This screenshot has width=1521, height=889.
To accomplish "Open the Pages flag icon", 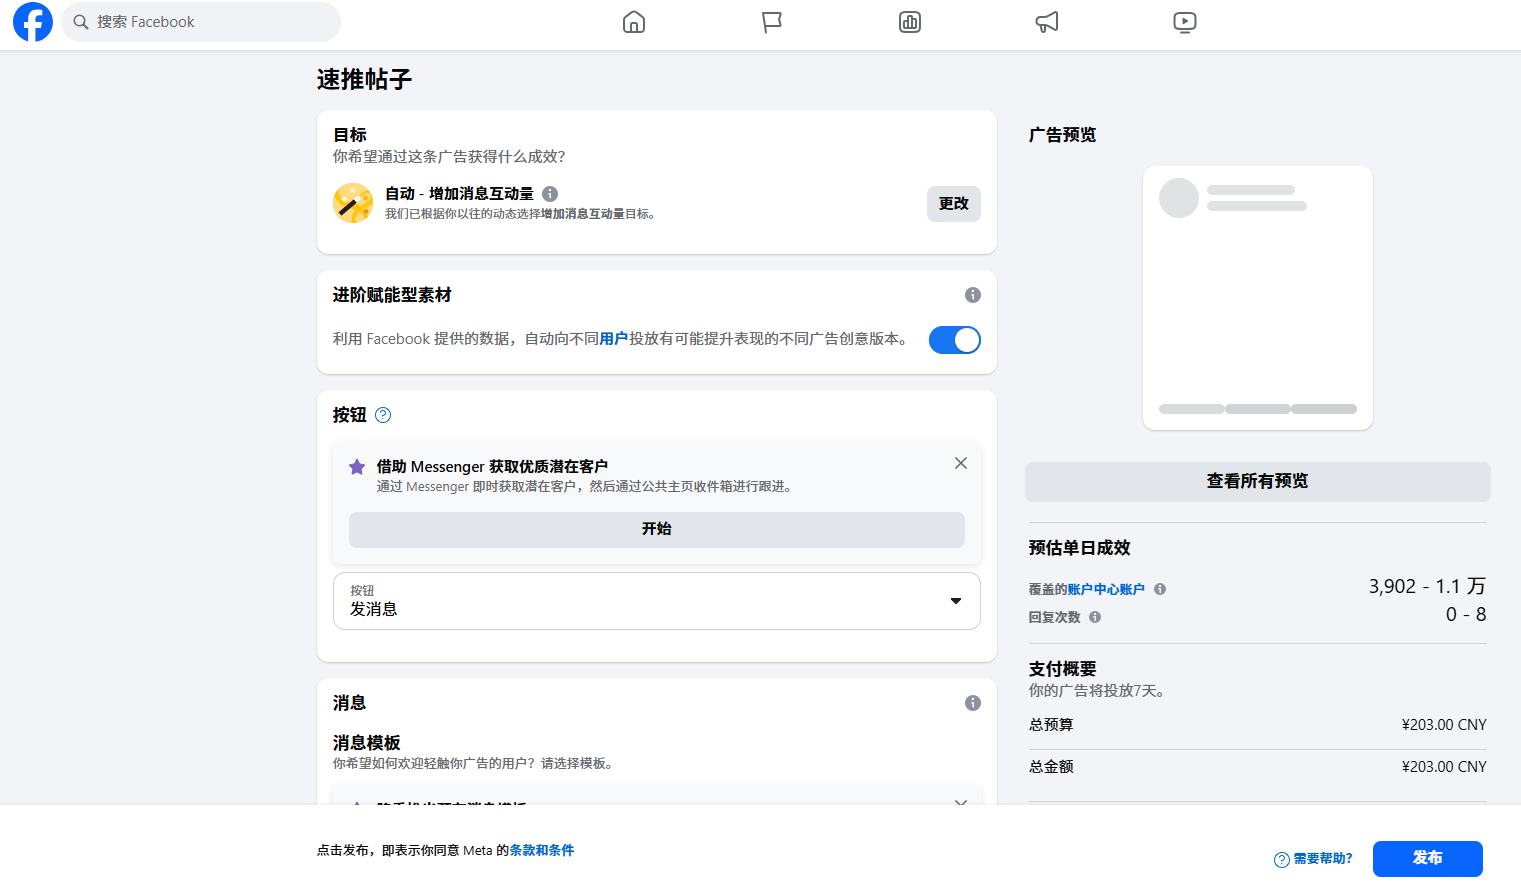I will point(772,22).
